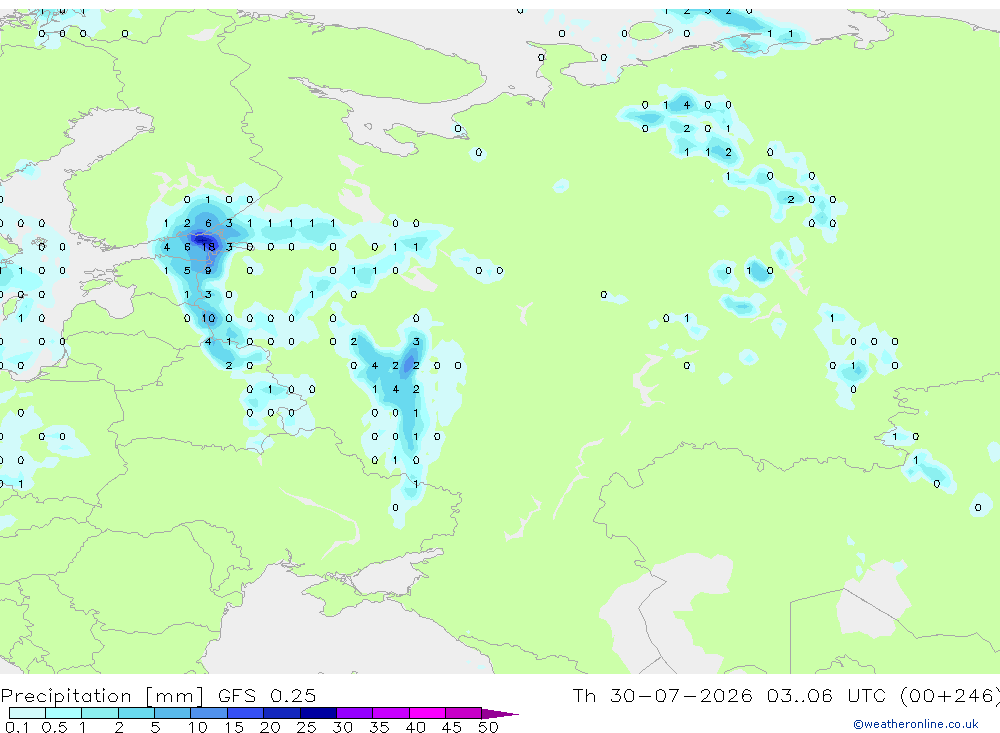Click the '(00+246)' forecast offset text
This screenshot has height=733, width=1000.
(x=950, y=696)
